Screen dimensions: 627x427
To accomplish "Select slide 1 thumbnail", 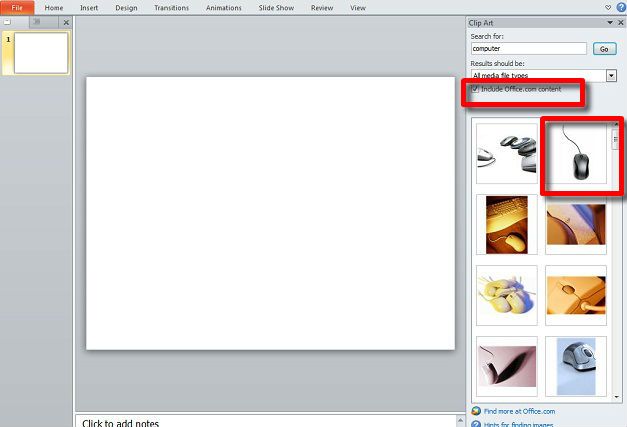I will point(41,53).
